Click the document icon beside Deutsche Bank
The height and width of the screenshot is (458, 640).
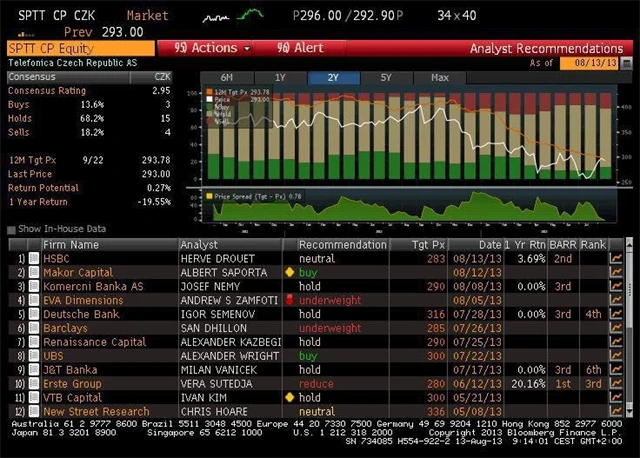click(35, 314)
